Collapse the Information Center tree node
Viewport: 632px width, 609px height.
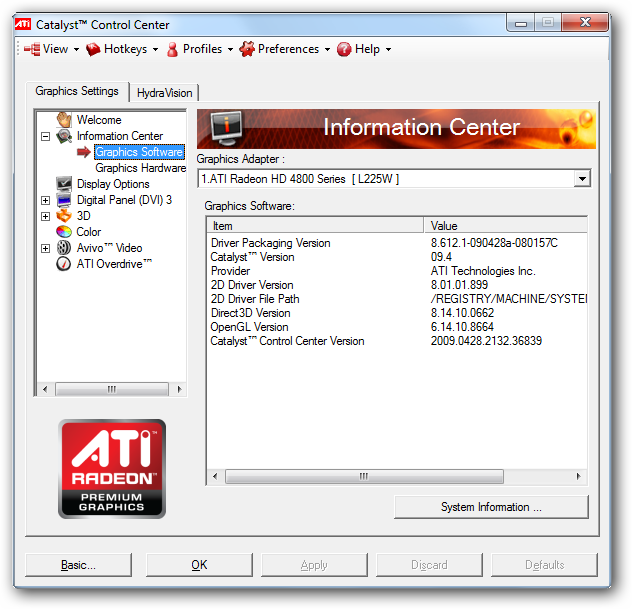(x=46, y=136)
